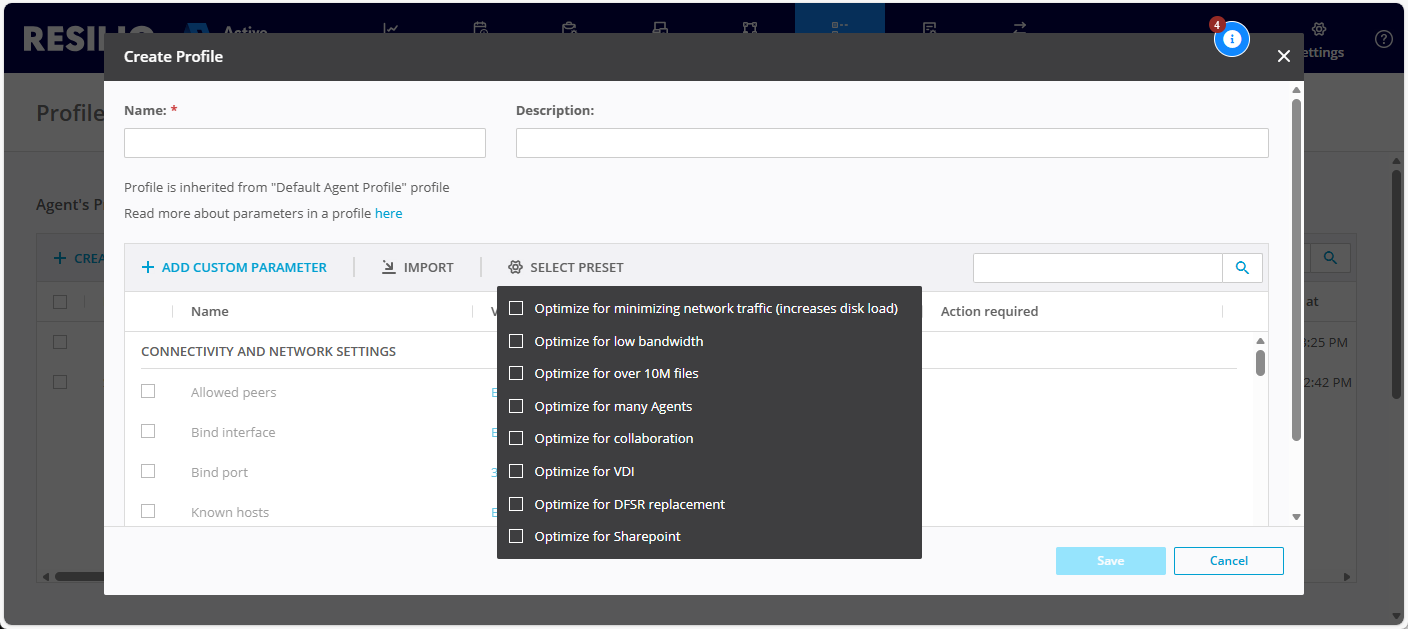
Task: Click the Import arrow icon
Action: click(389, 268)
